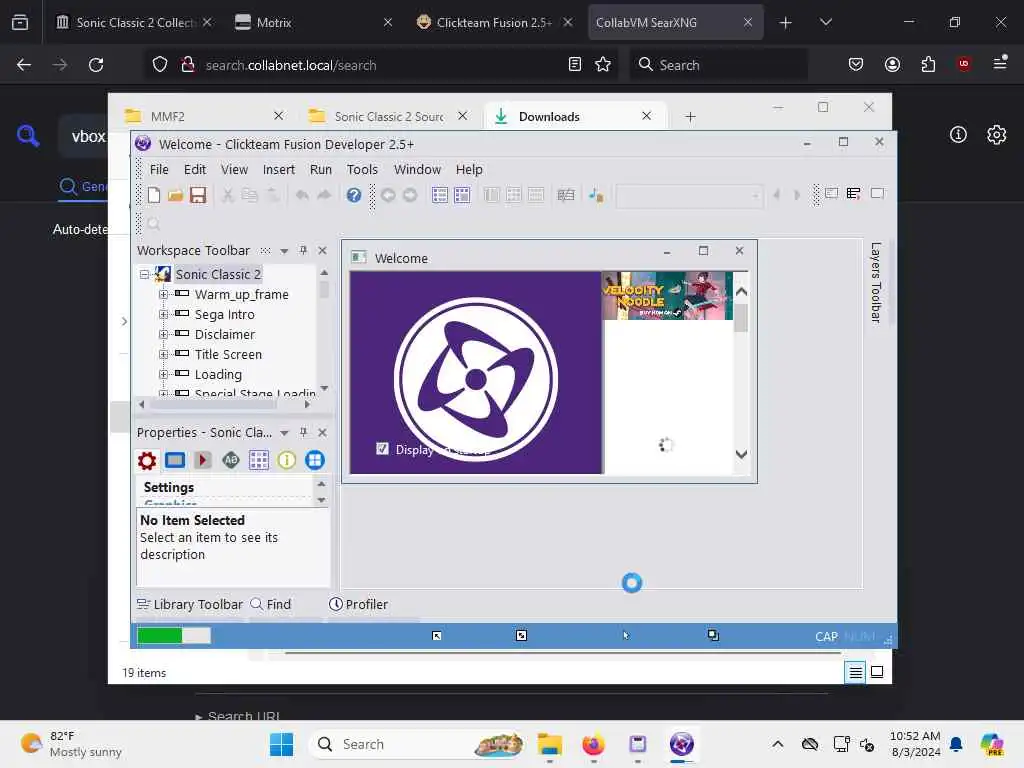Open the Data Elements music note icon
The width and height of the screenshot is (1024, 768).
[596, 195]
